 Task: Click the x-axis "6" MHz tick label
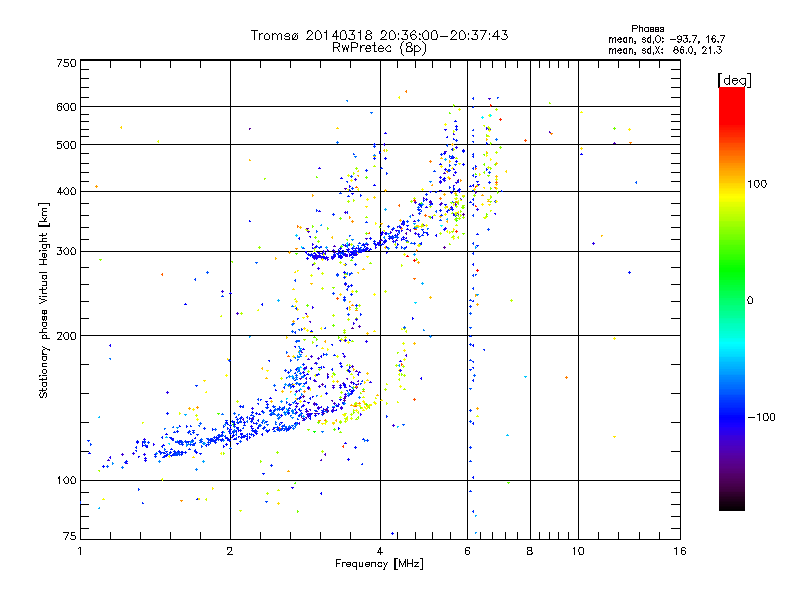tap(467, 551)
